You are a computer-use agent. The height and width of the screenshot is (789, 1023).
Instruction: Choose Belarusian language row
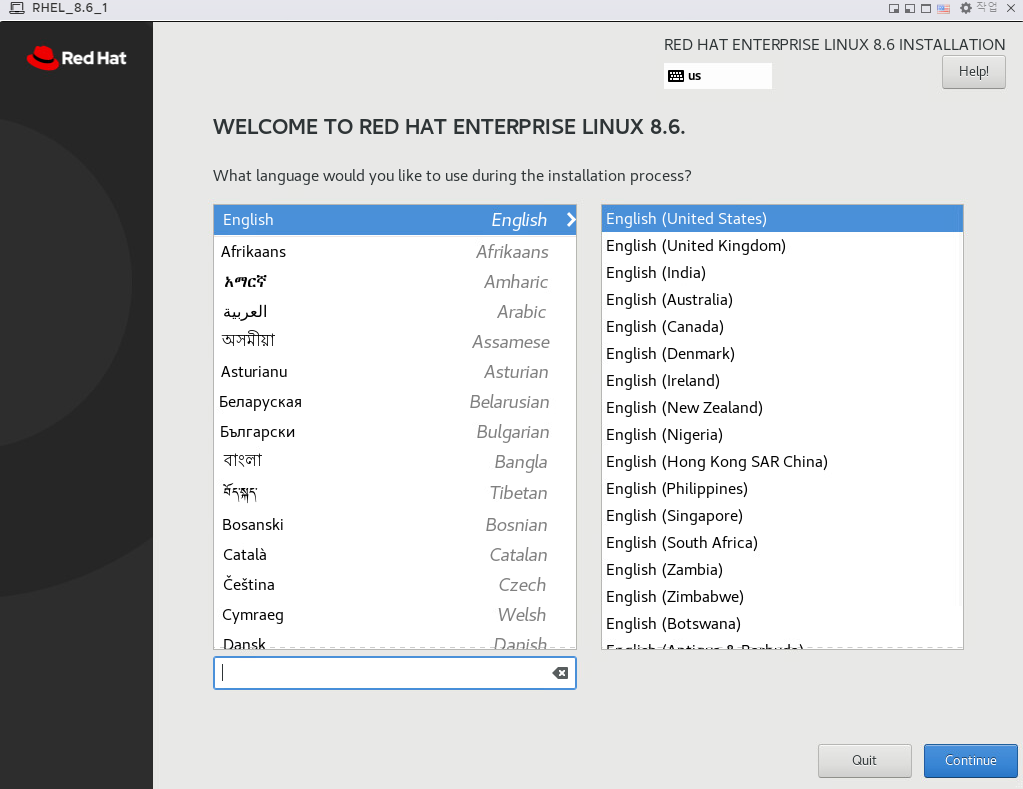click(x=395, y=401)
